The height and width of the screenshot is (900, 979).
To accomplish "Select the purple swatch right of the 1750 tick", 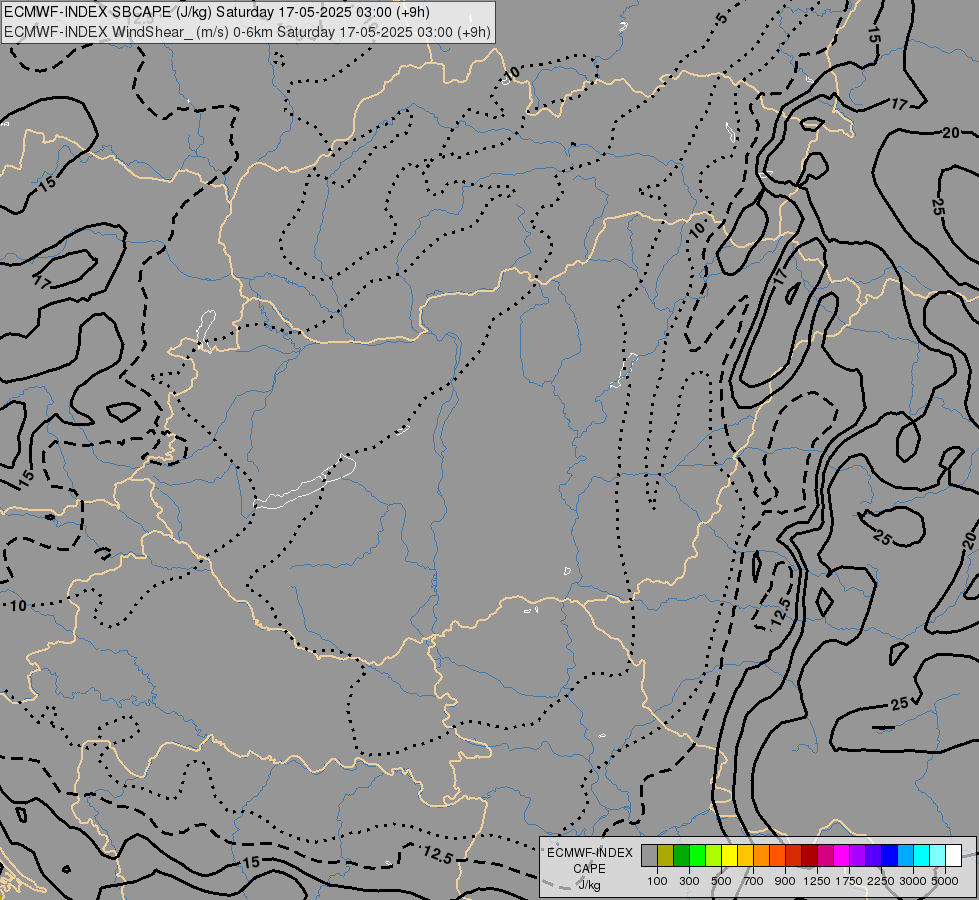I will 857,855.
